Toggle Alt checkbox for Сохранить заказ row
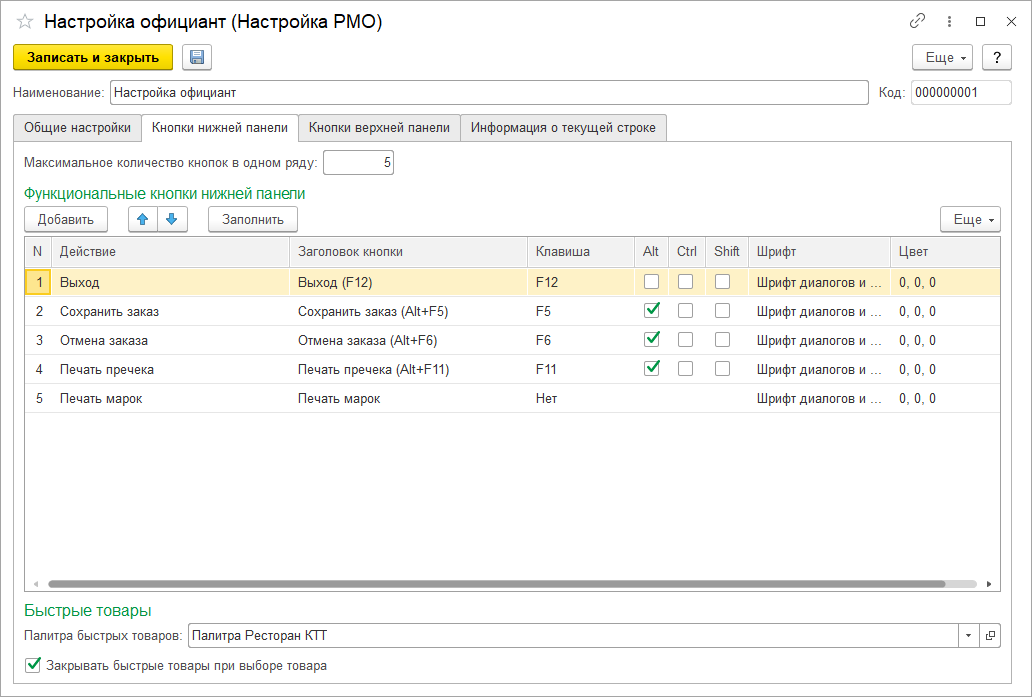 pos(652,311)
